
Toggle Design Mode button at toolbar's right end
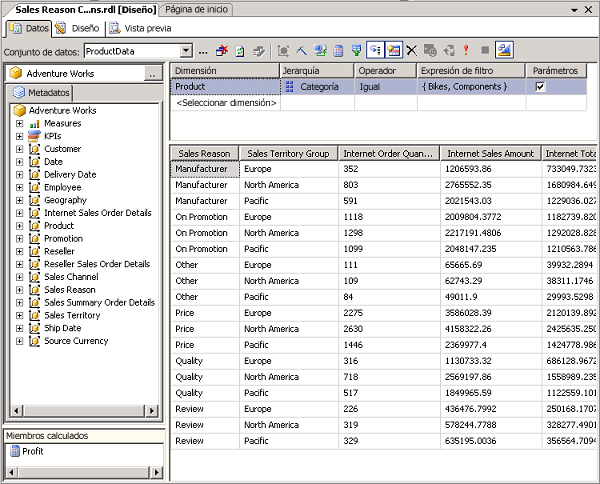click(504, 50)
